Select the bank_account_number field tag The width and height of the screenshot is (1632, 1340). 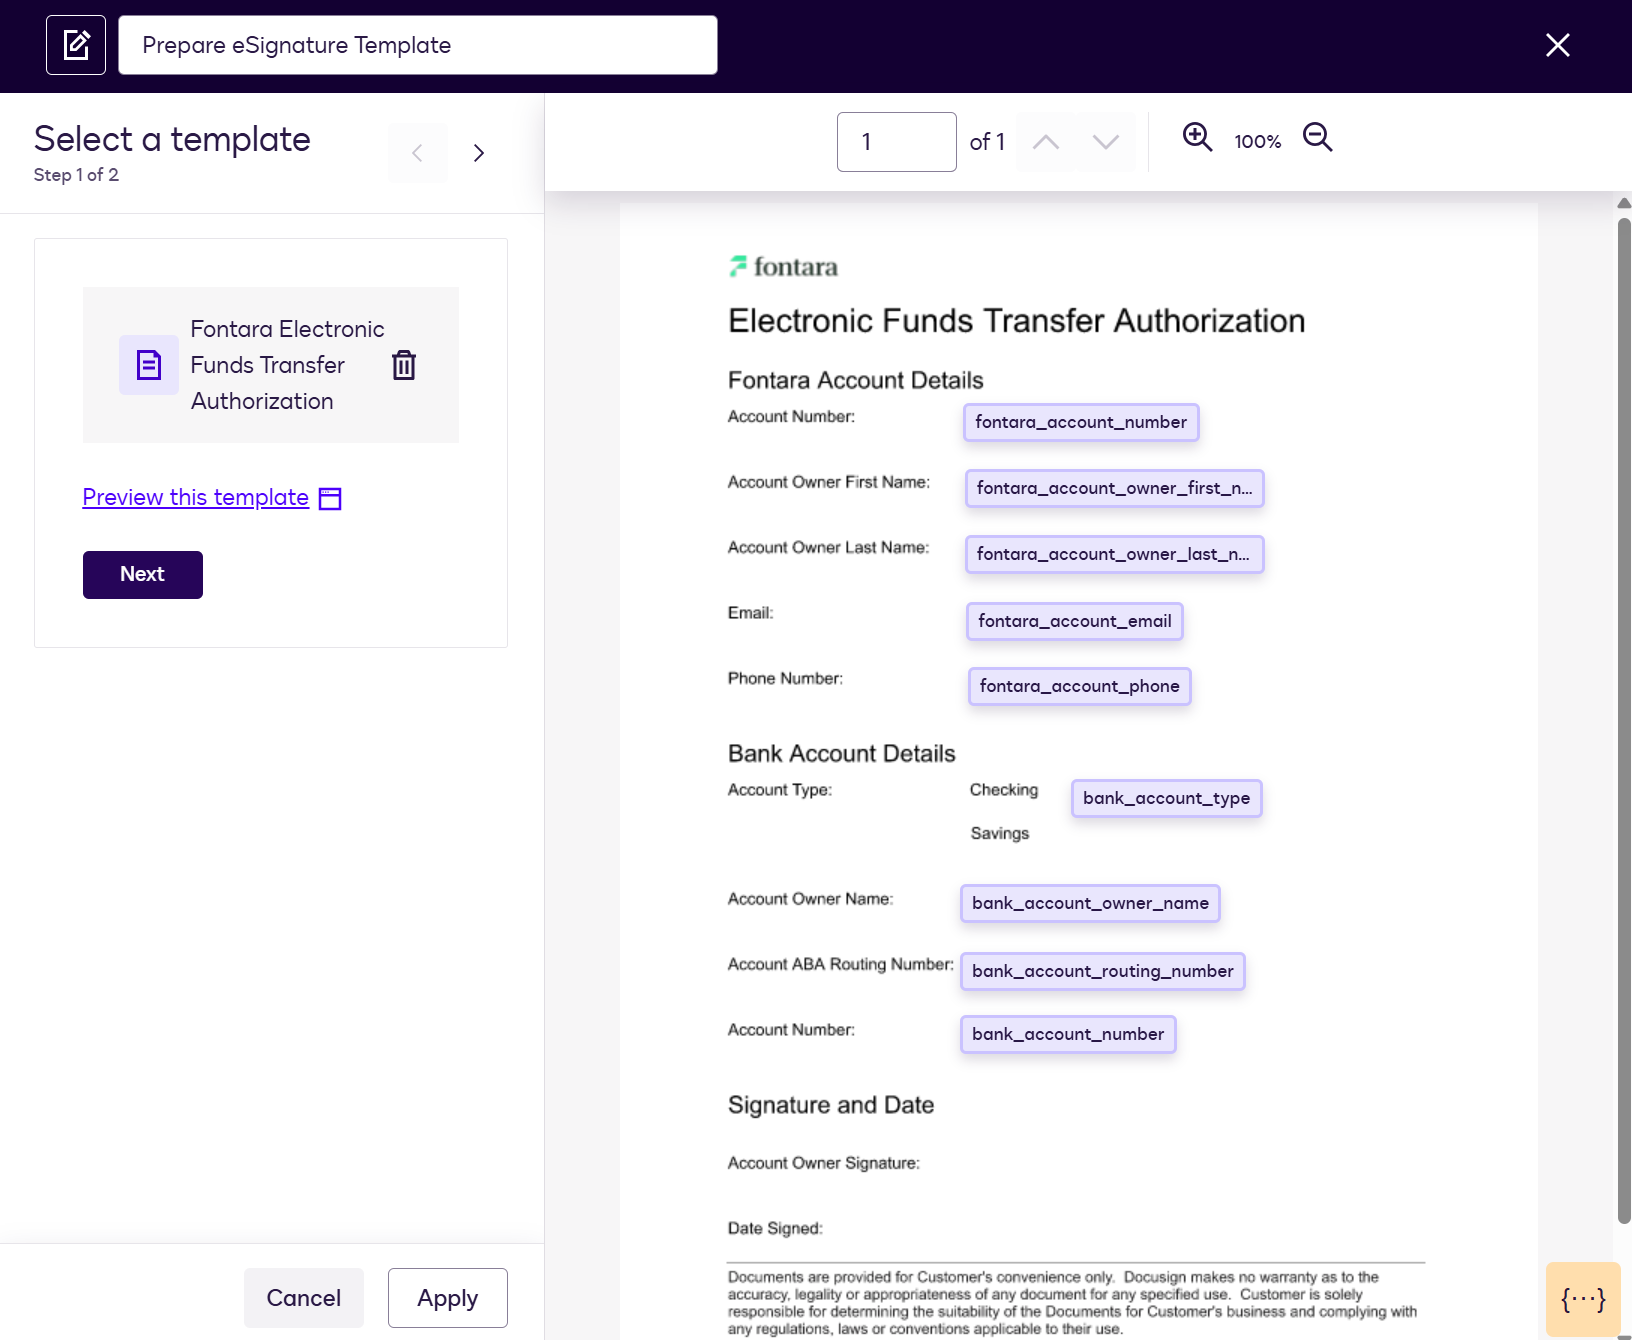tap(1068, 1034)
